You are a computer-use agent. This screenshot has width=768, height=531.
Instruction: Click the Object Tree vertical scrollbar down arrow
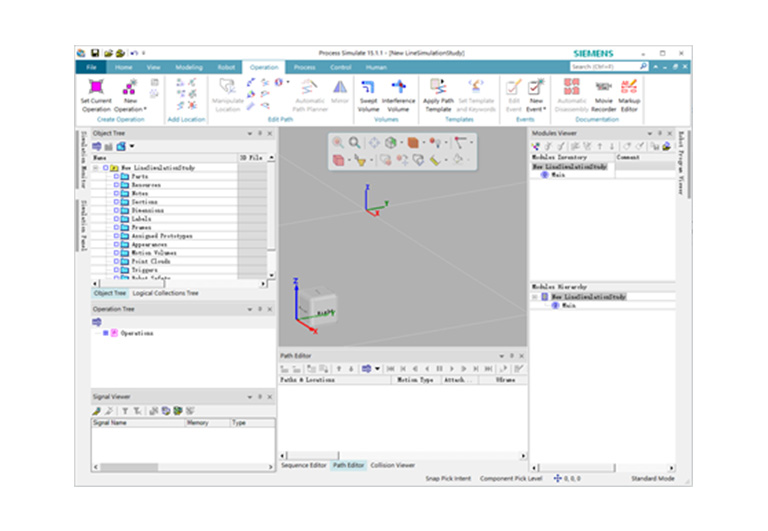tap(271, 275)
